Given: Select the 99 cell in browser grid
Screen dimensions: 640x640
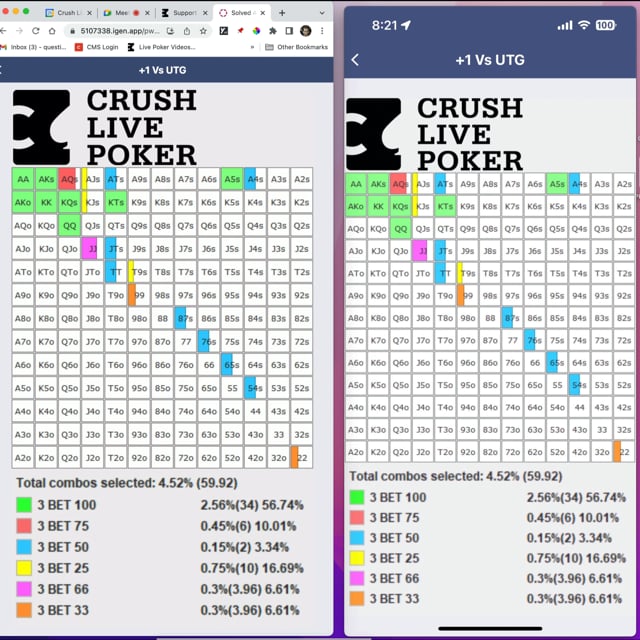Looking at the screenshot, I should [x=139, y=295].
